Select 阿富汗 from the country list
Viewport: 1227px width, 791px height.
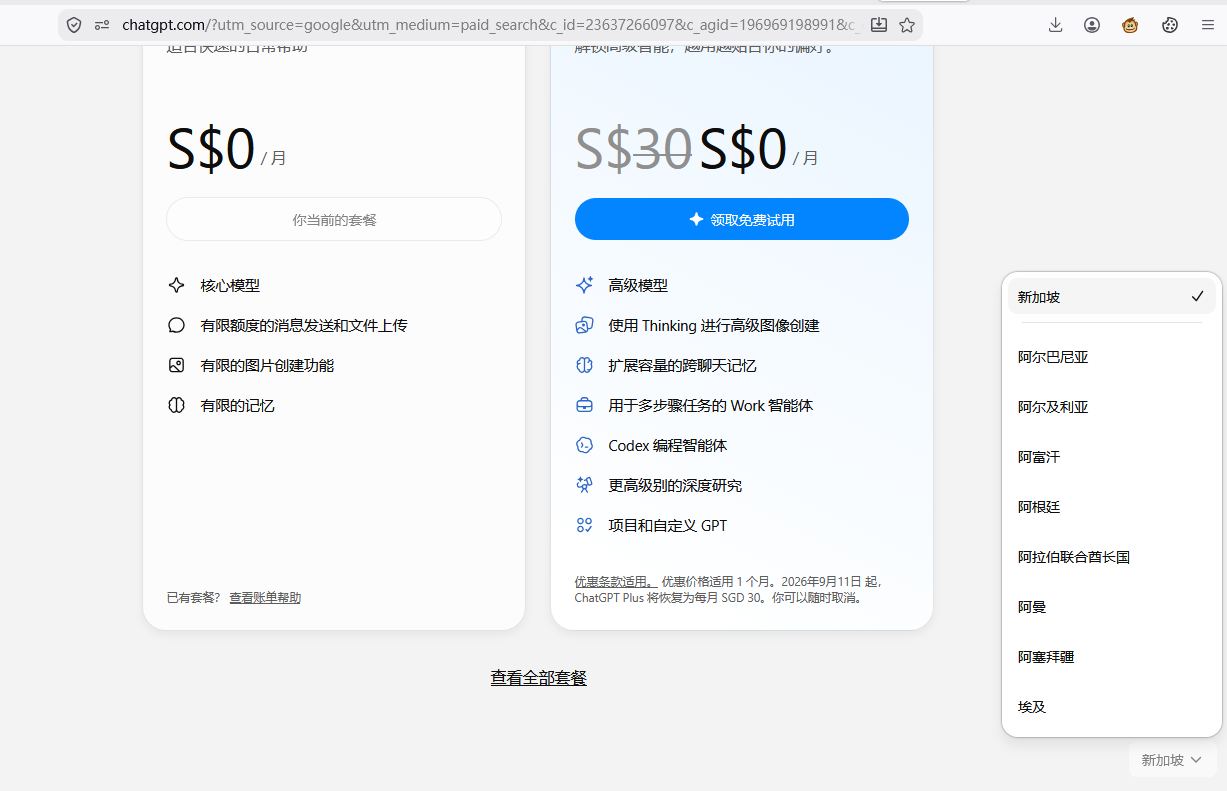pos(1112,457)
